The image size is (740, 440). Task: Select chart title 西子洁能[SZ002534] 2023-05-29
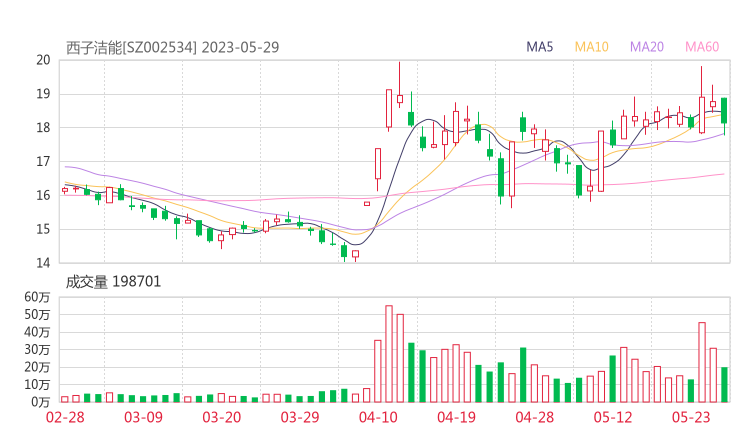(x=172, y=48)
